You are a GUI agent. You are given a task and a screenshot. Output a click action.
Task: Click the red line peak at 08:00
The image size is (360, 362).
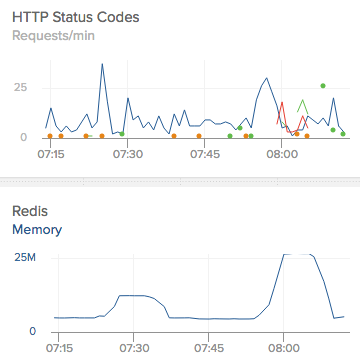tap(282, 103)
